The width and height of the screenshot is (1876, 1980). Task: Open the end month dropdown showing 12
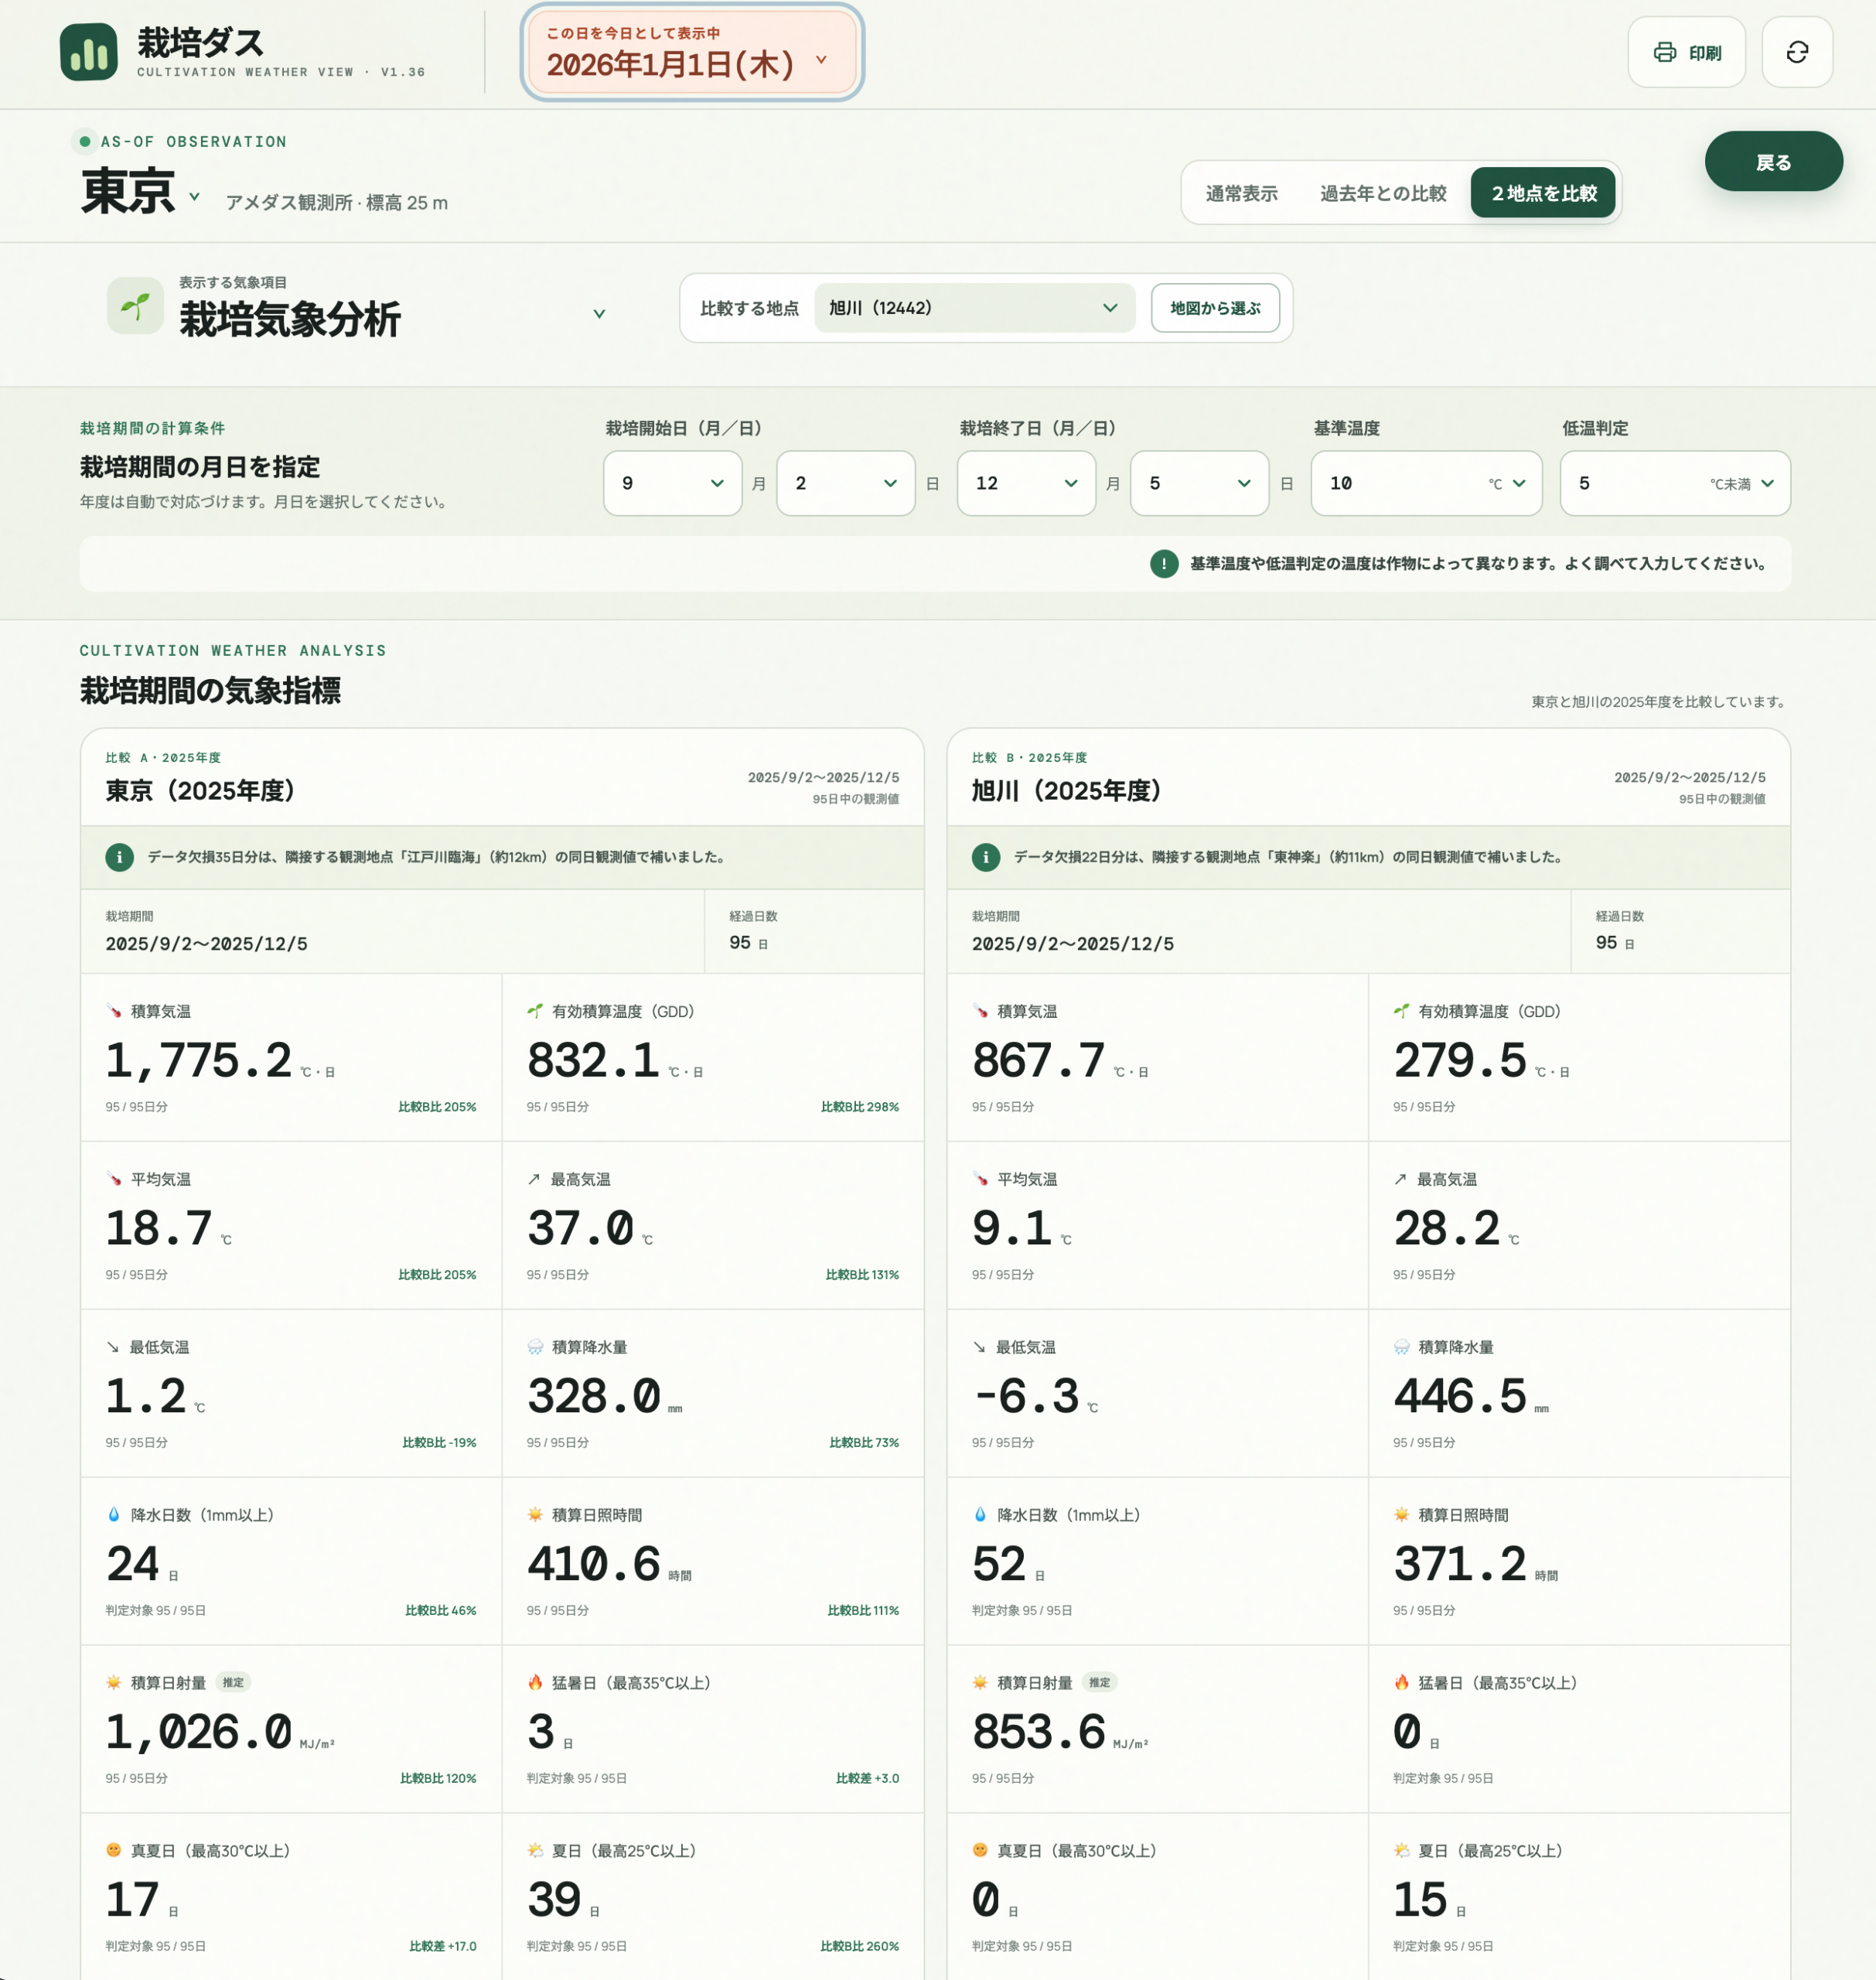tap(1026, 483)
